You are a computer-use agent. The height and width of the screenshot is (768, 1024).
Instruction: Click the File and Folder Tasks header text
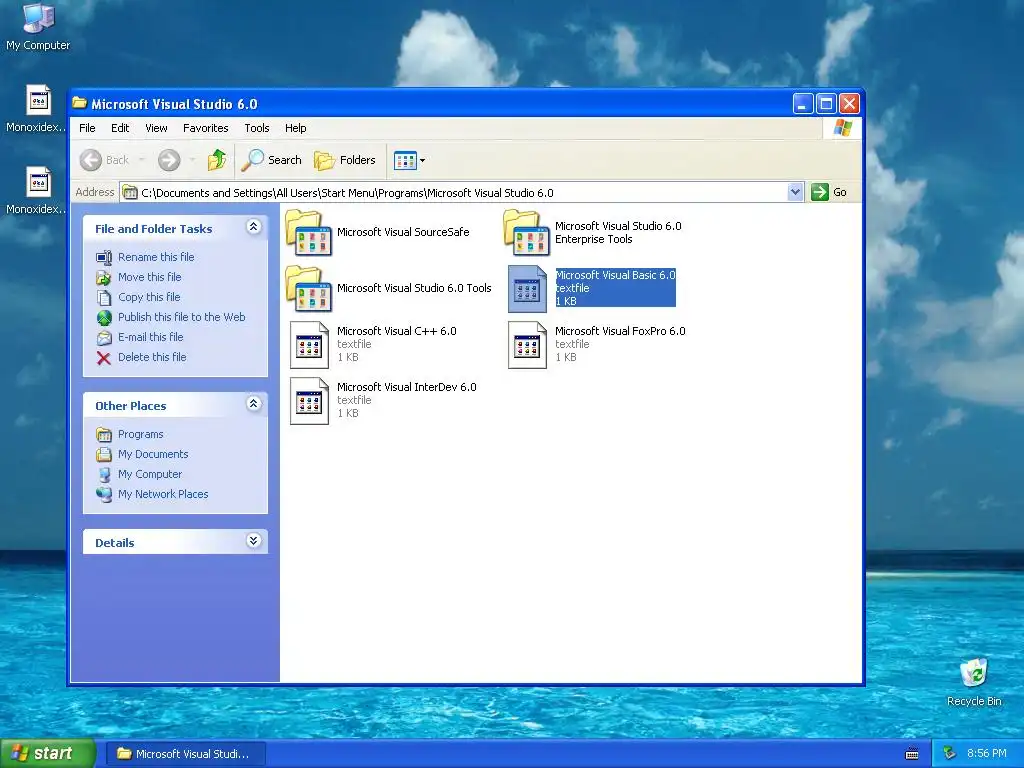pos(153,229)
